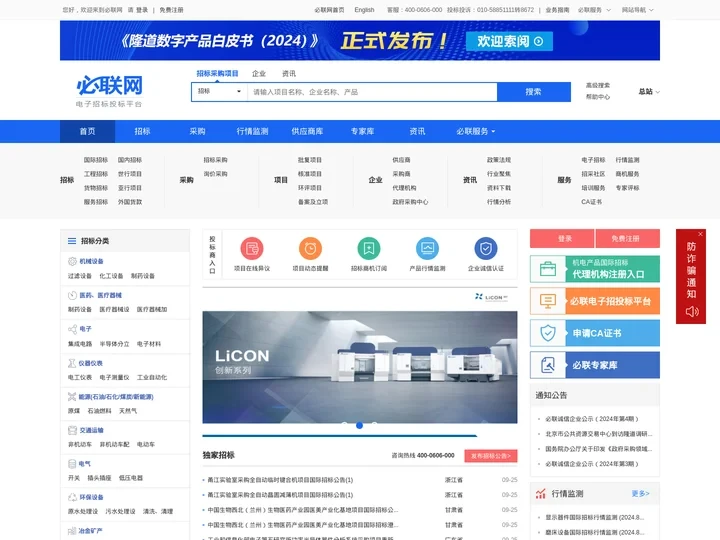720x540 pixels.
Task: Click the 项目在线异议 red icon
Action: (x=252, y=248)
